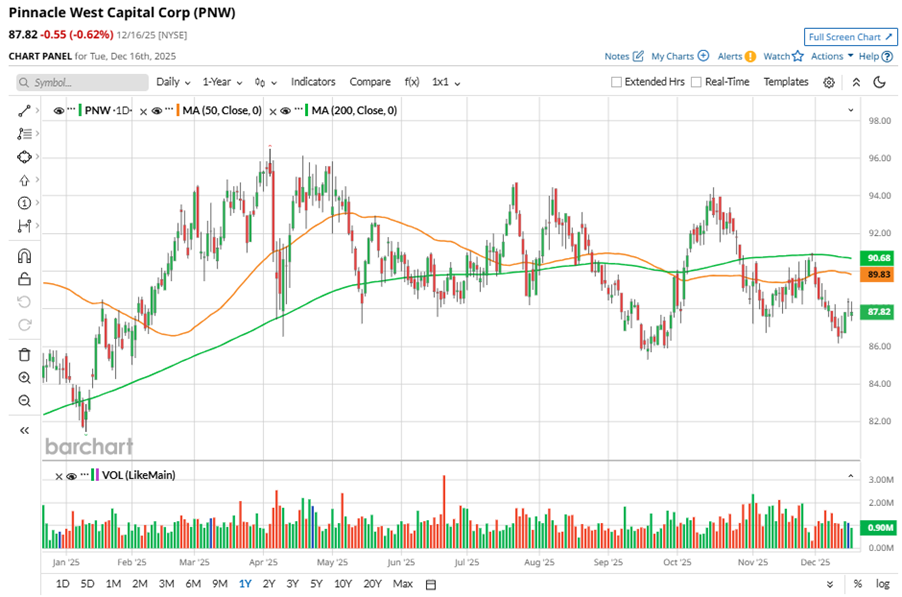Select the Max time range
Viewport: 902px width, 597px height.
point(403,584)
